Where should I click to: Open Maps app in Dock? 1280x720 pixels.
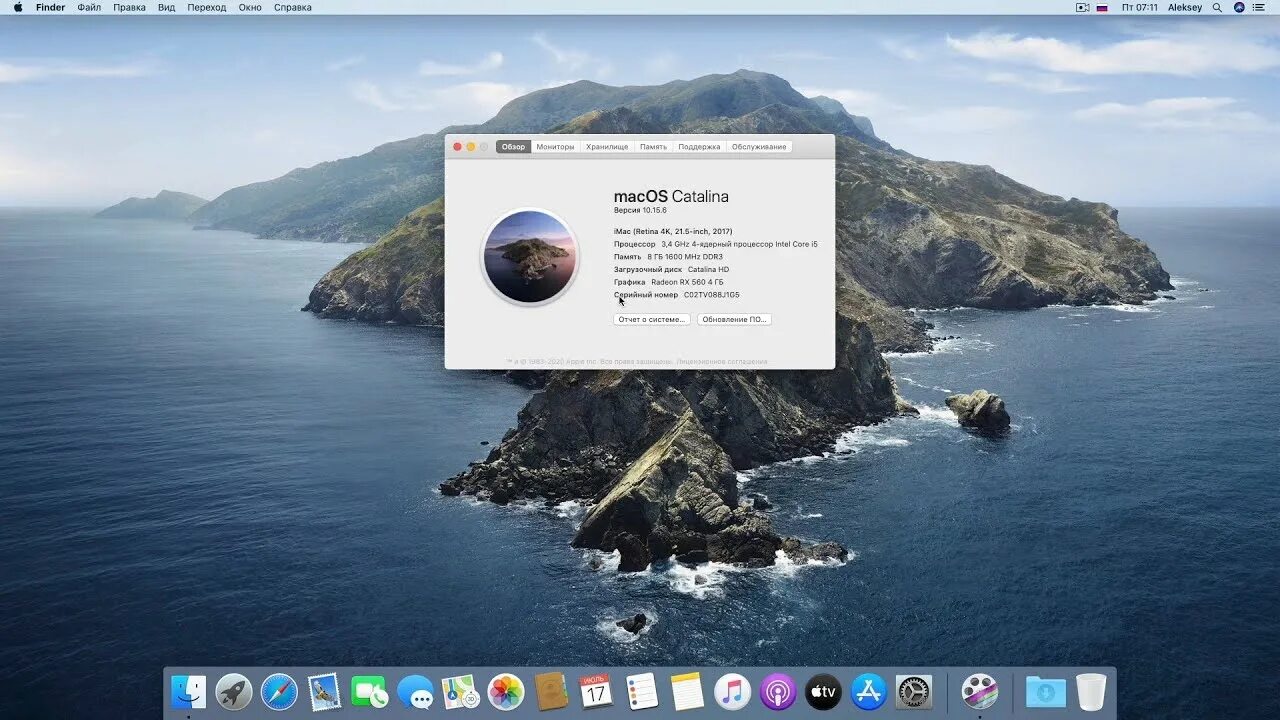click(x=460, y=691)
